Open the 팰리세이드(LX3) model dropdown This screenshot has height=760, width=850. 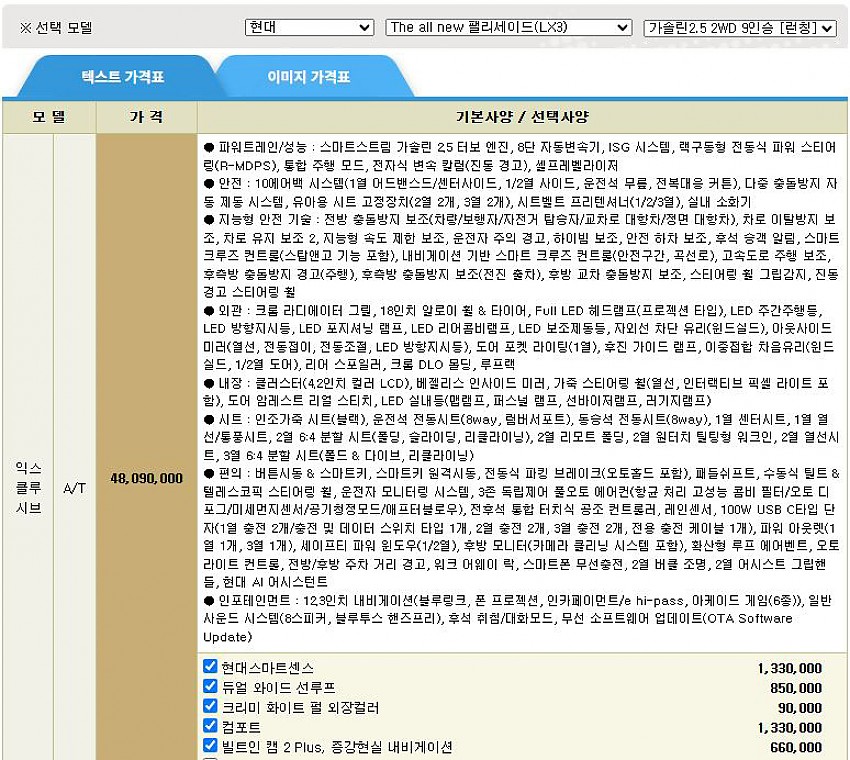click(x=508, y=27)
